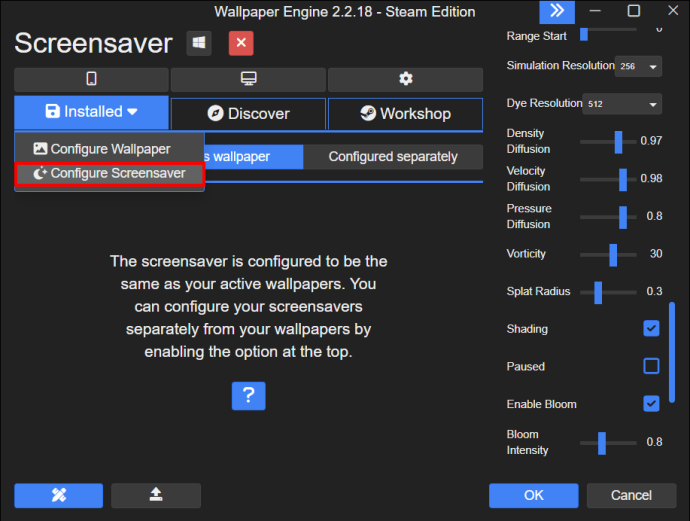Adjust the Range Start slider
The height and width of the screenshot is (521, 690).
[x=608, y=33]
